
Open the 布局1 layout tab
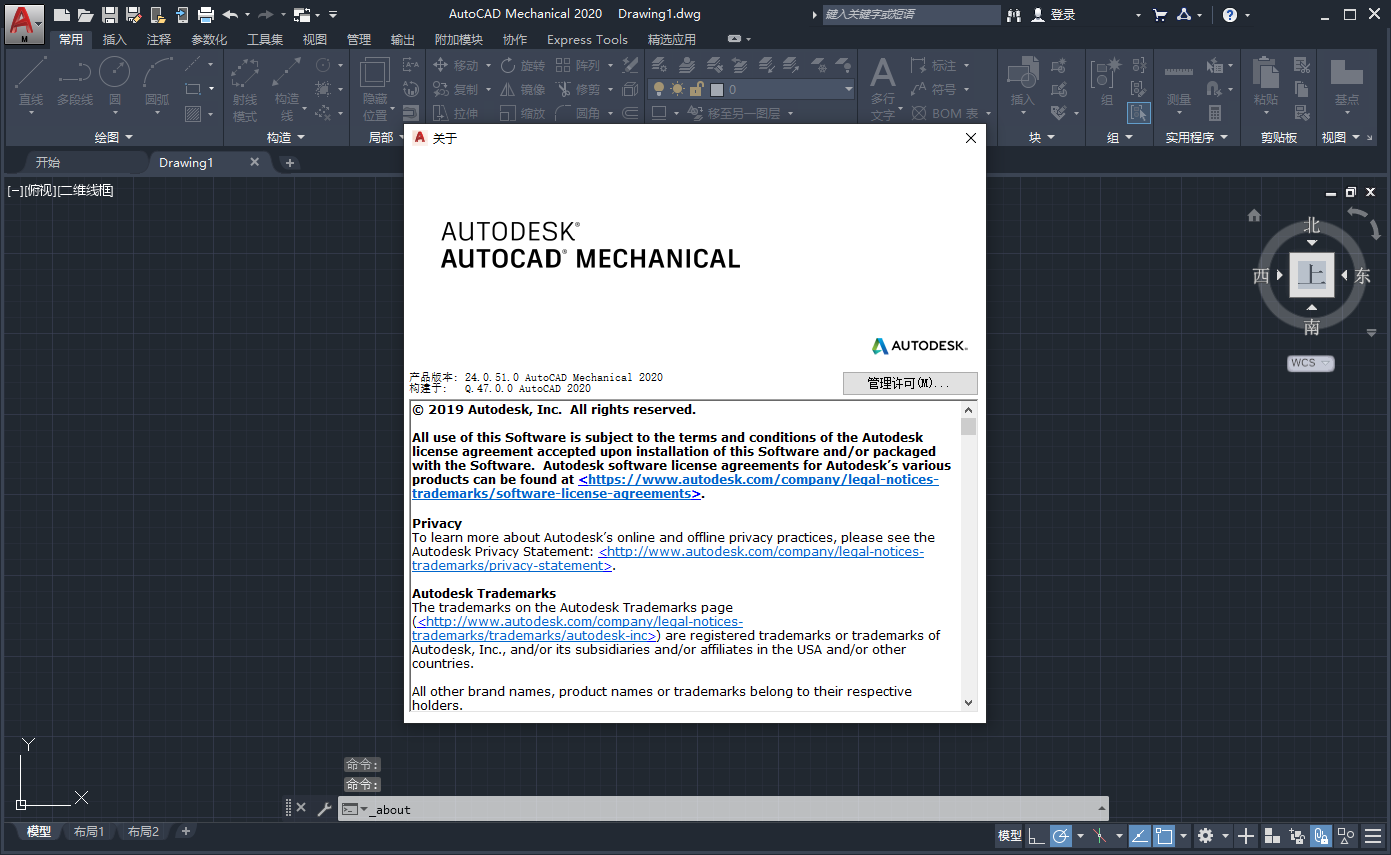[x=89, y=831]
